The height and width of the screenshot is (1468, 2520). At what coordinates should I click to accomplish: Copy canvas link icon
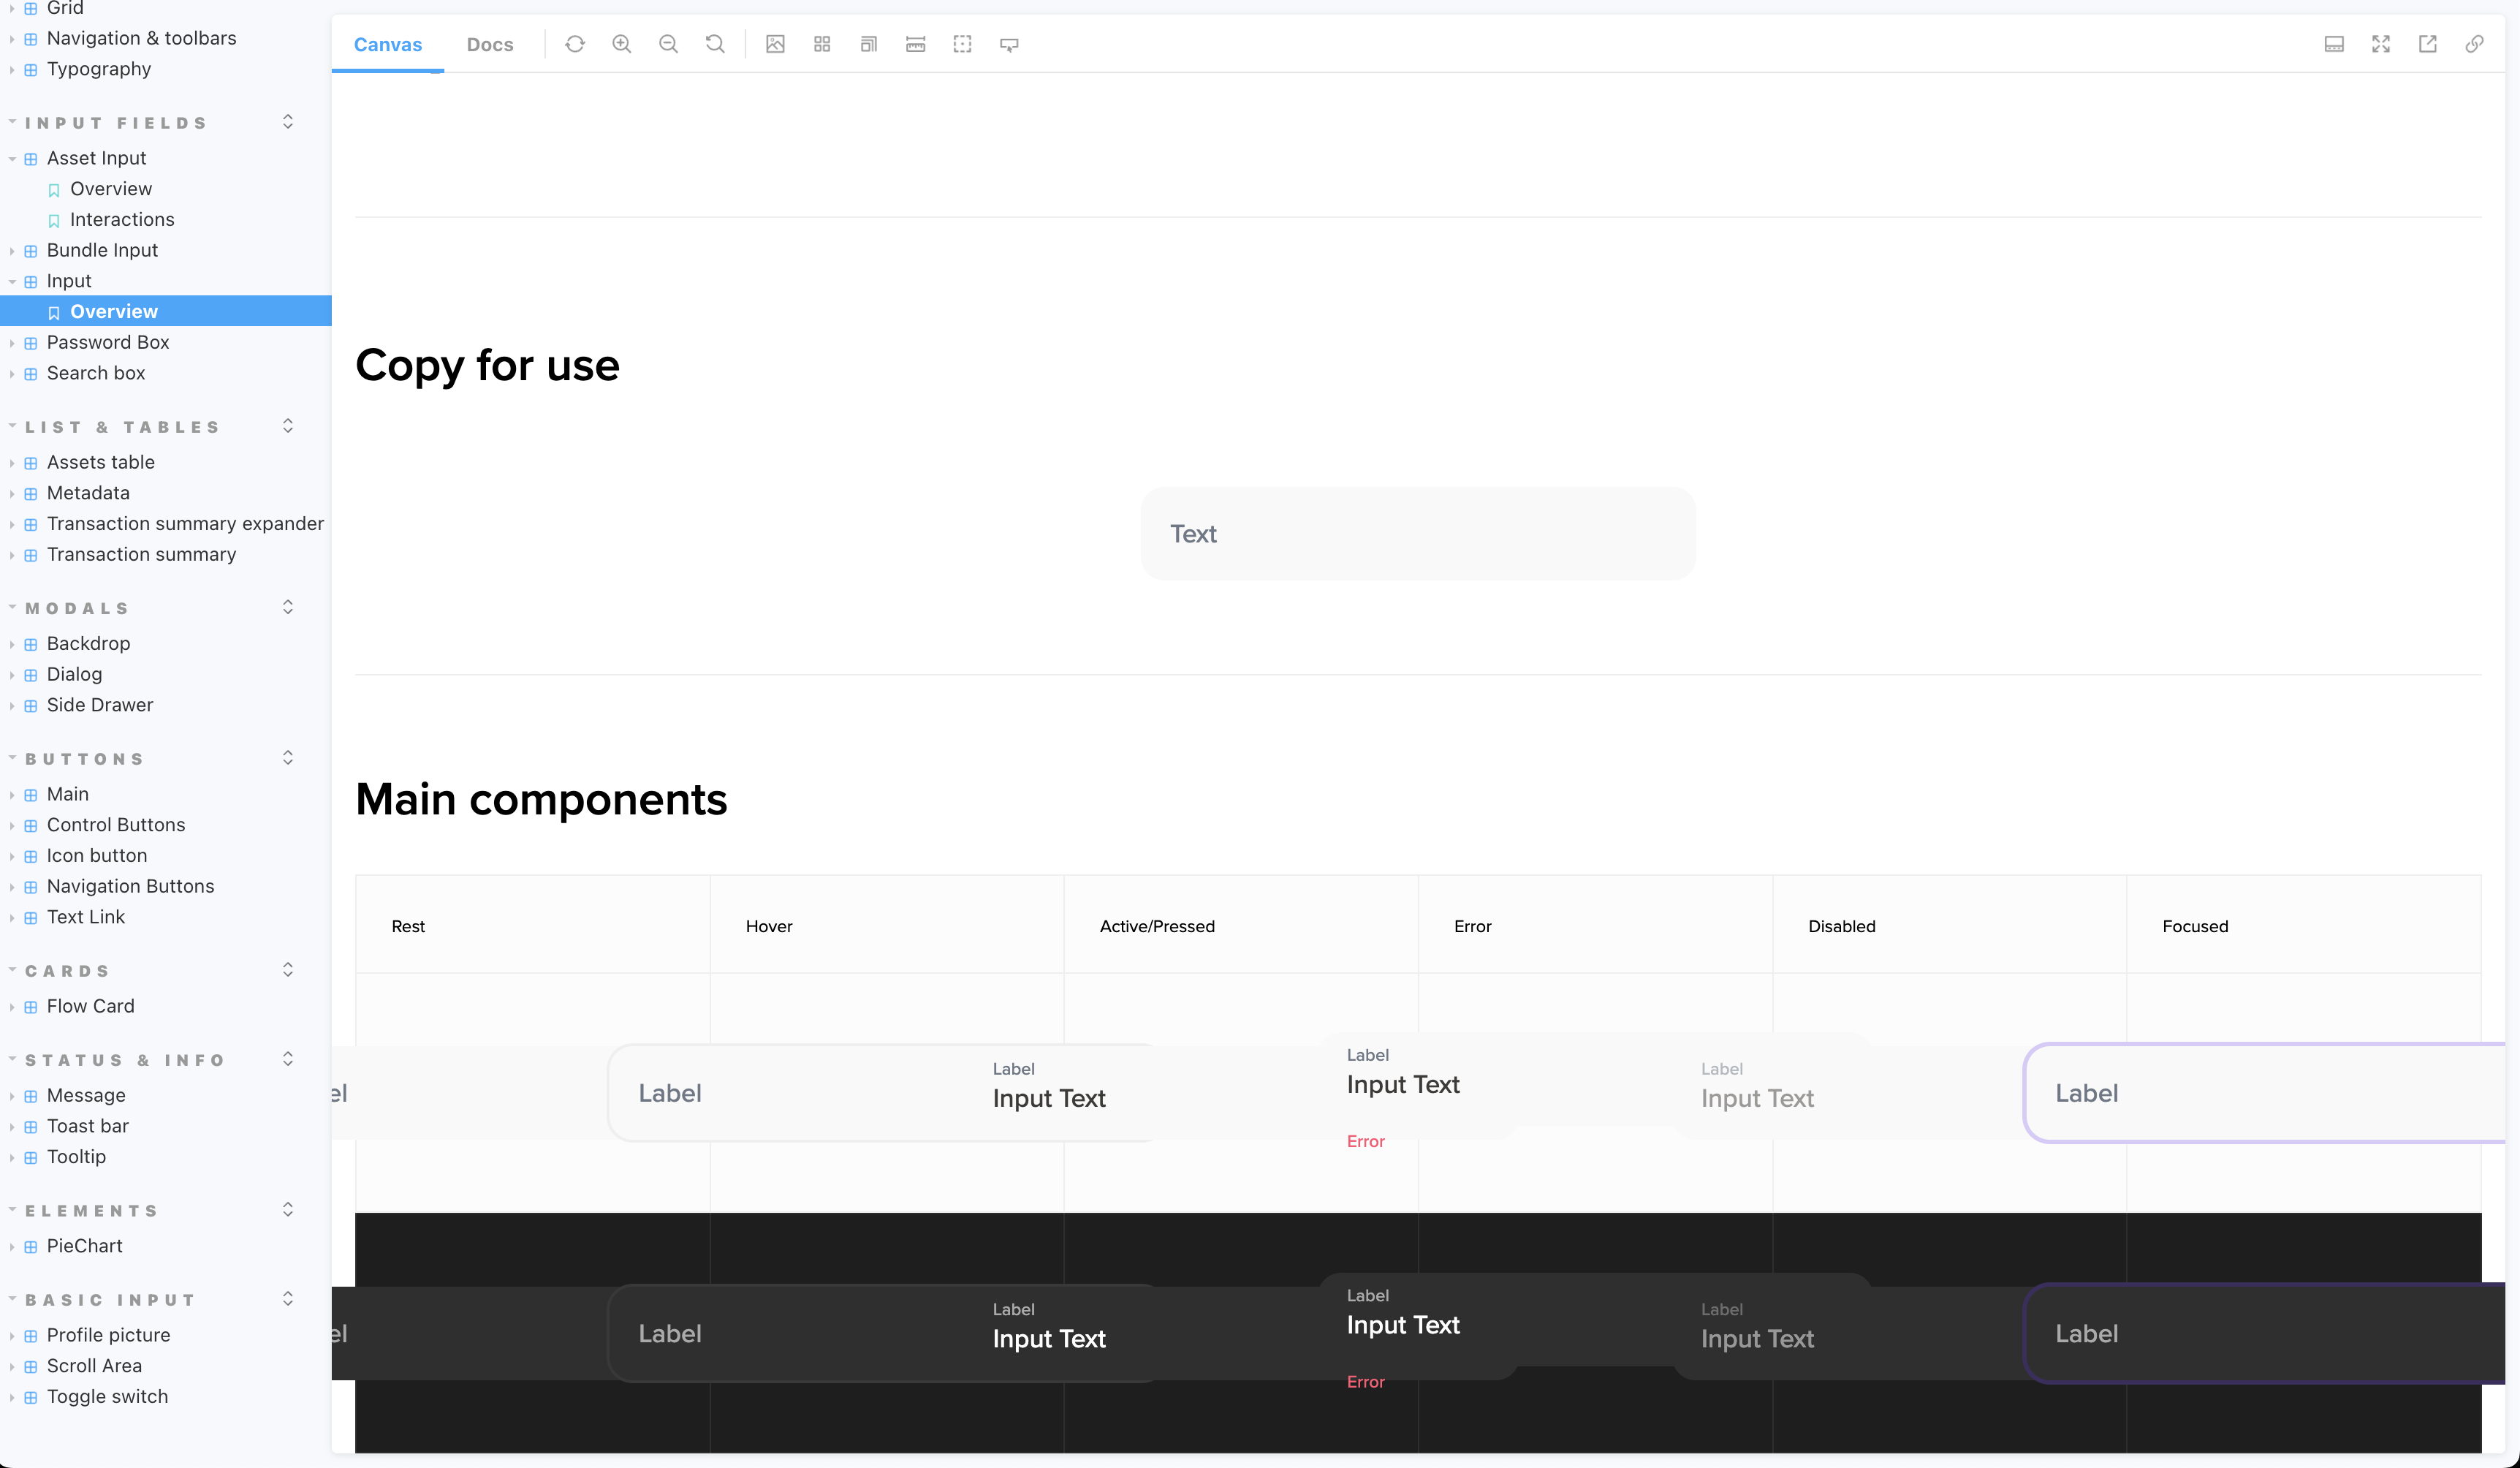point(2474,44)
